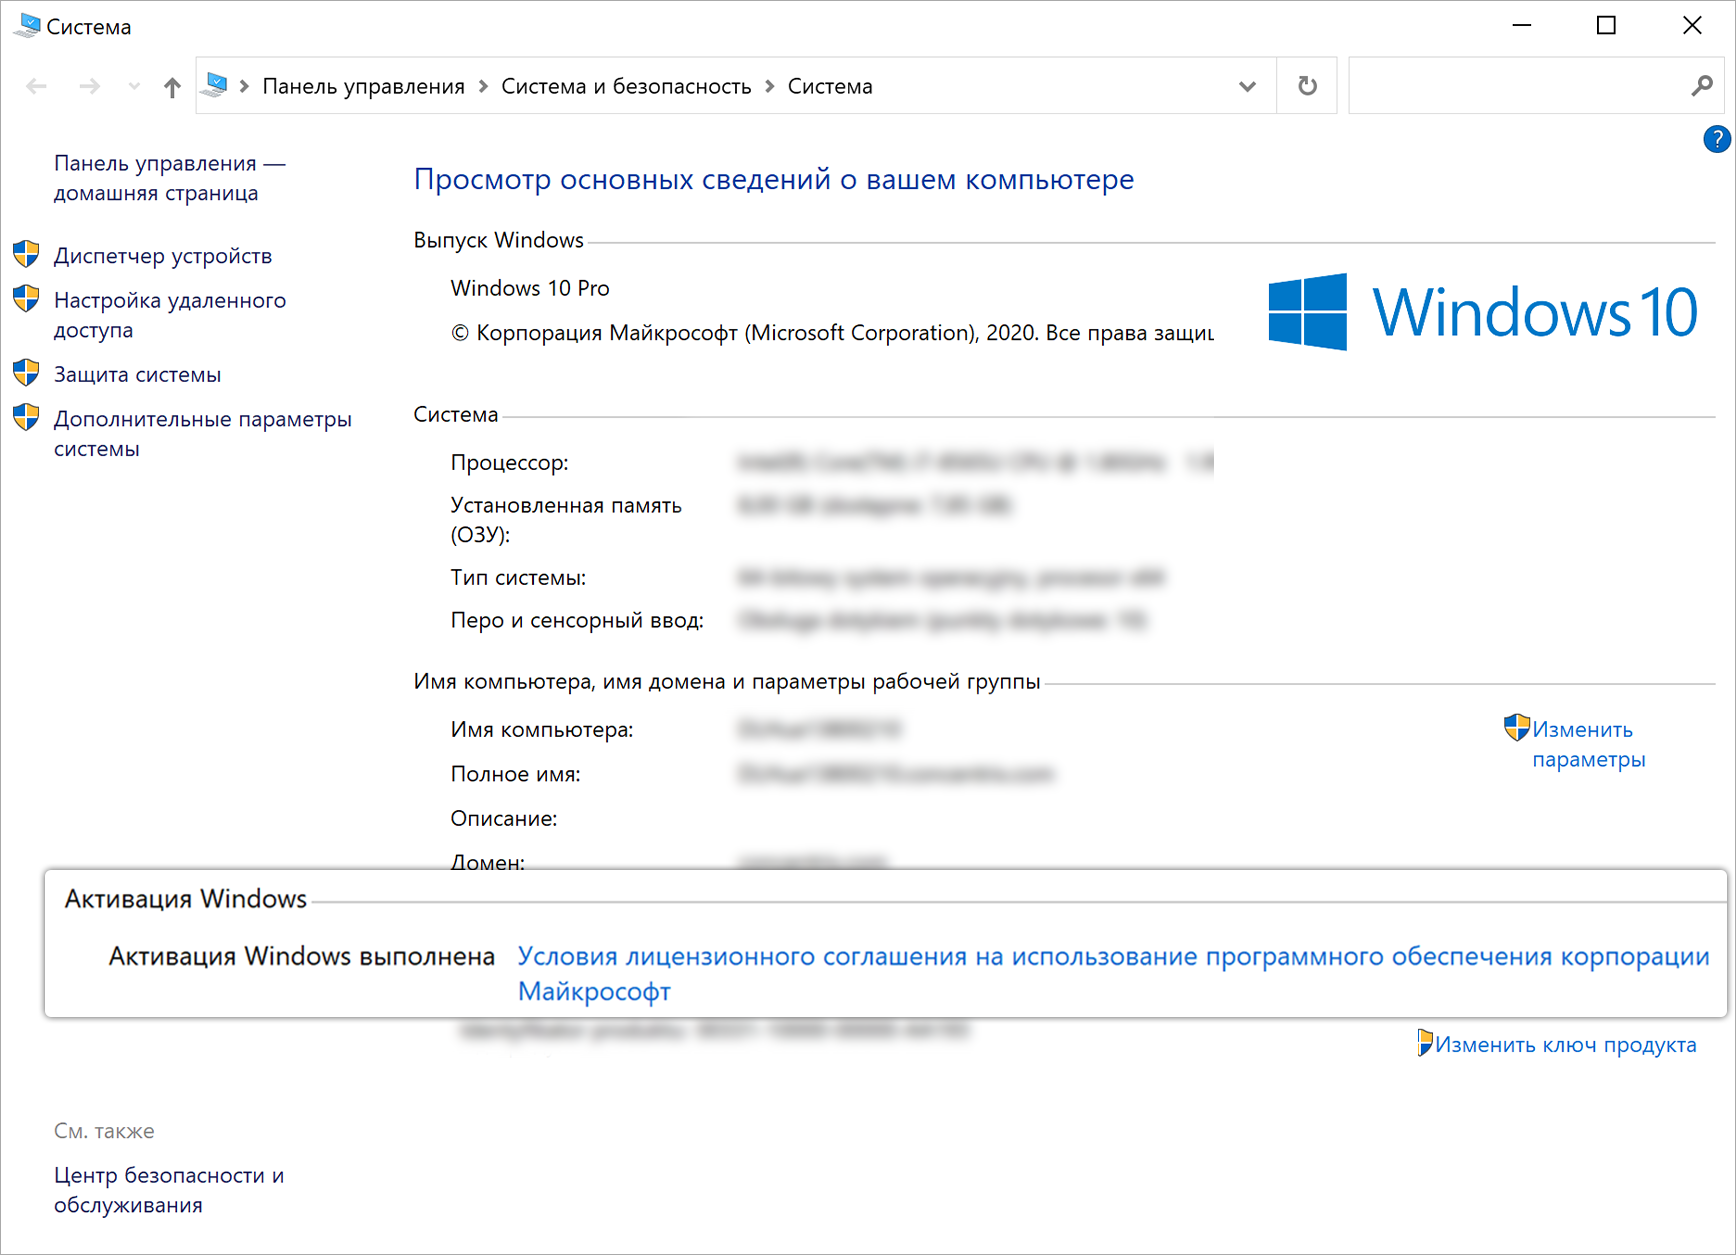Open 'Защита системы' link
The height and width of the screenshot is (1255, 1736).
137,375
